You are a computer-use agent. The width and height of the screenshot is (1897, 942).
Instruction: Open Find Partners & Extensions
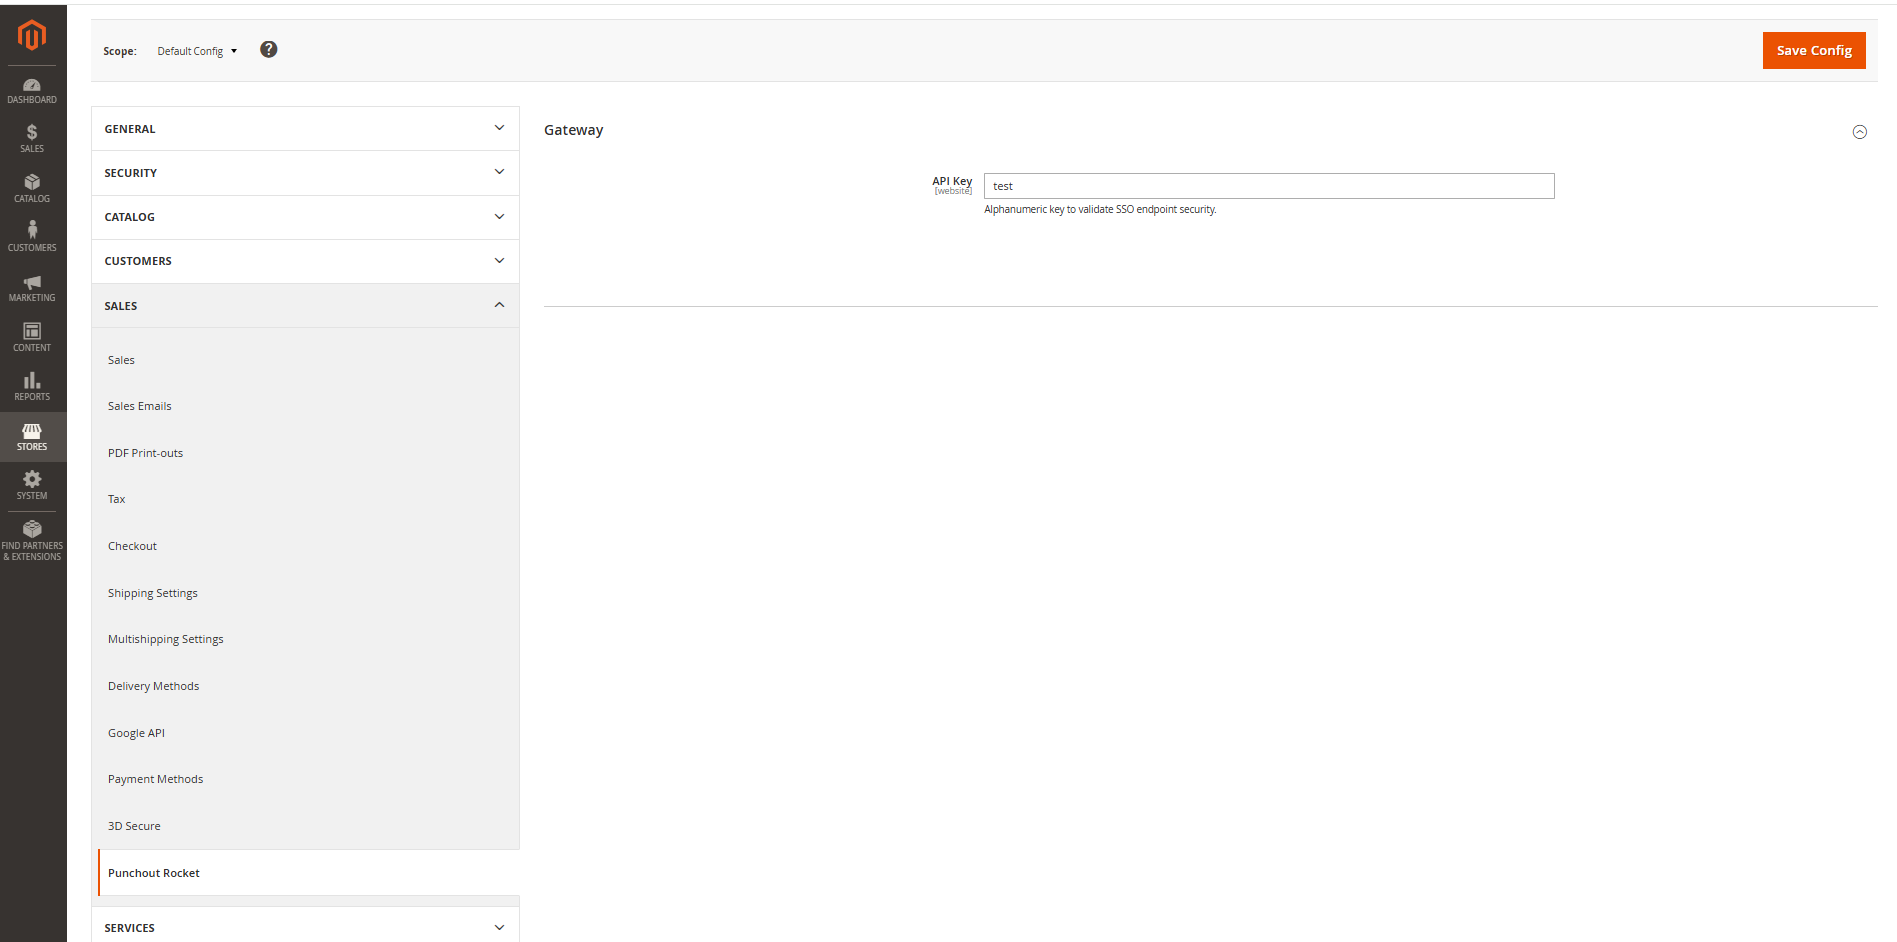(32, 538)
